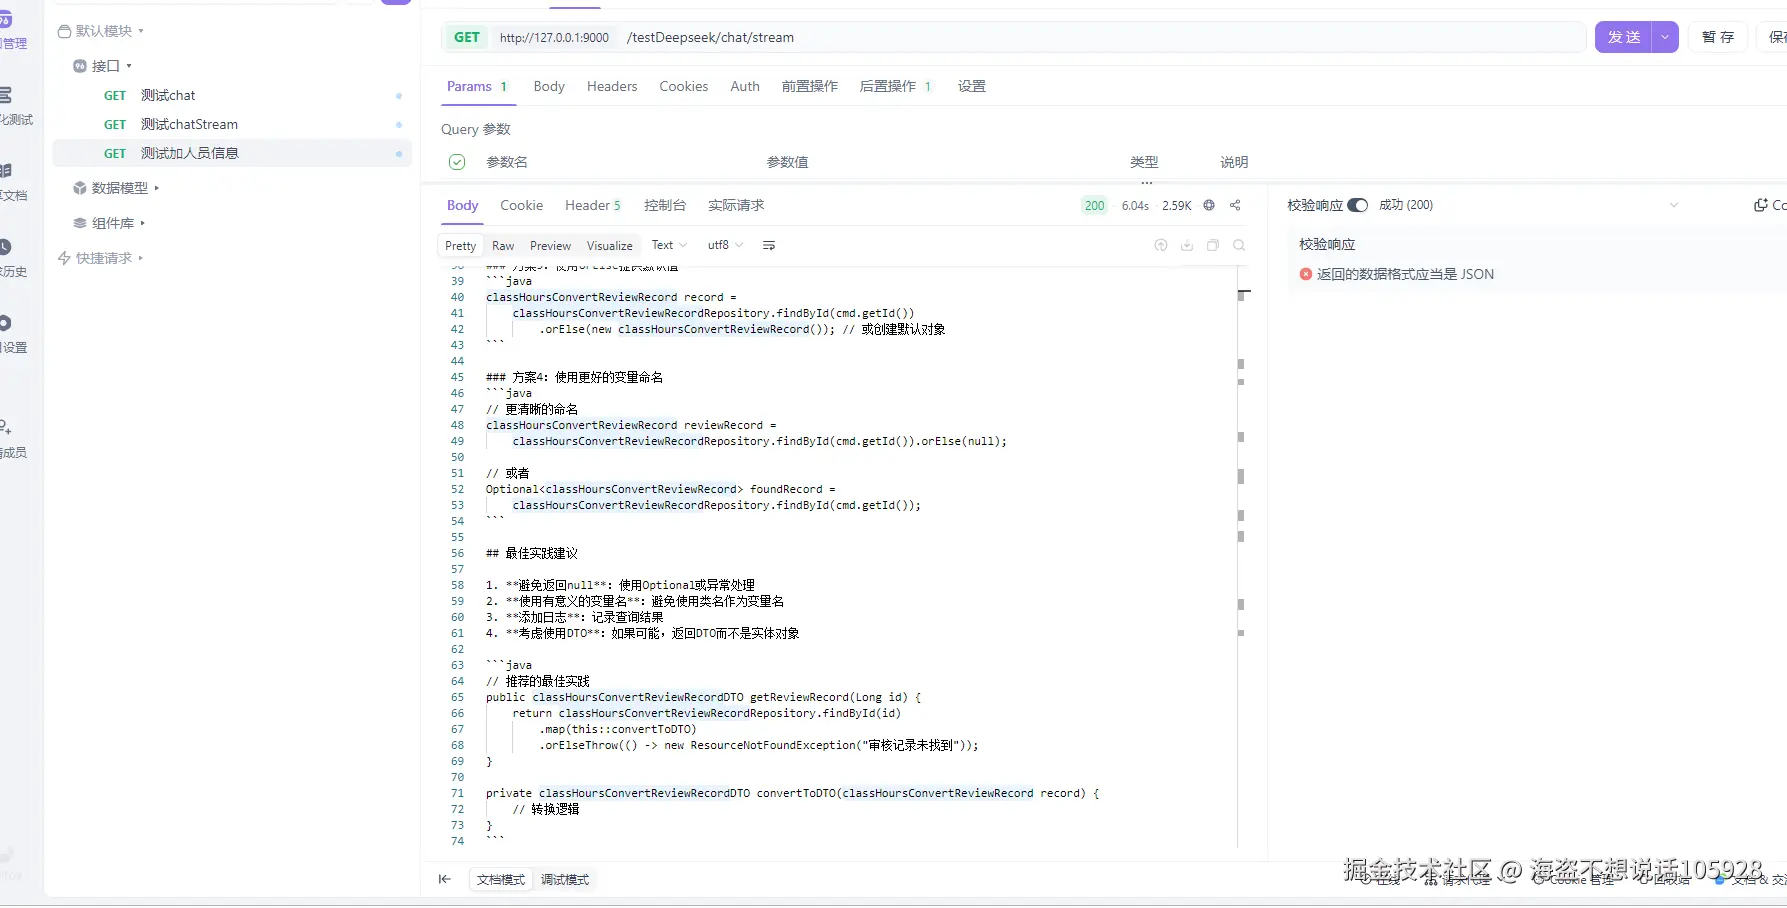Open the docs book icon in sidebar
This screenshot has width=1787, height=908.
tap(5, 171)
